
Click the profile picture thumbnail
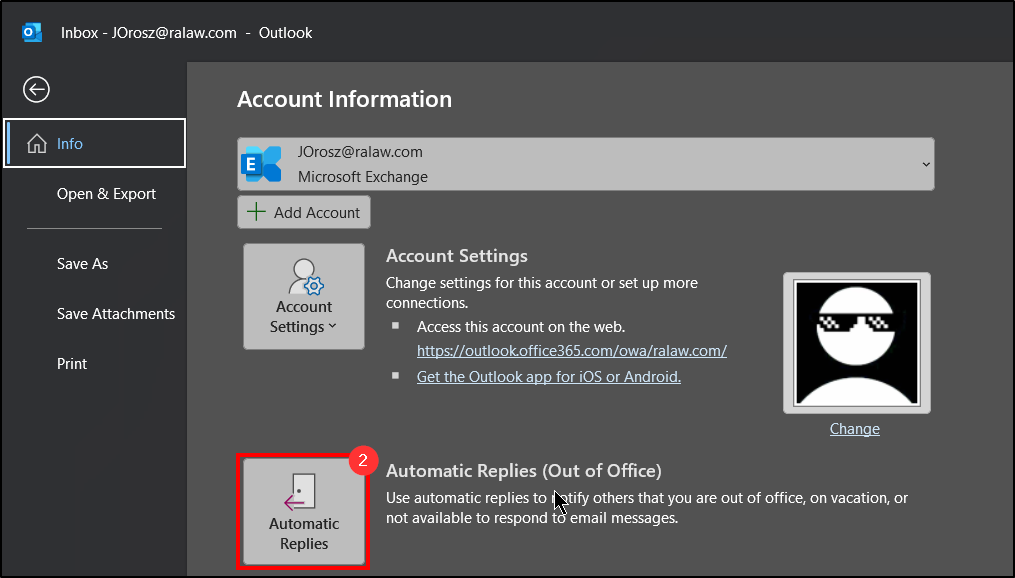click(x=856, y=343)
